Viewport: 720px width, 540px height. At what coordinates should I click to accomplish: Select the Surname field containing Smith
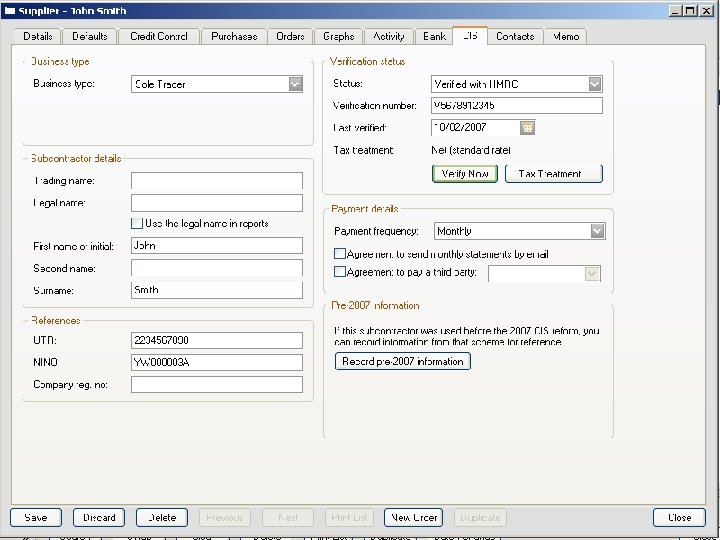[x=217, y=290]
